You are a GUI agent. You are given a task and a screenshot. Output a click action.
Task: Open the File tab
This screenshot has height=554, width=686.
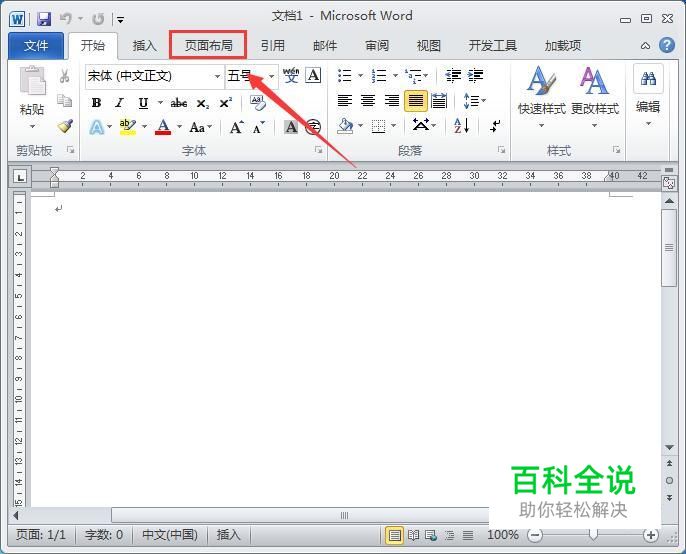(36, 46)
